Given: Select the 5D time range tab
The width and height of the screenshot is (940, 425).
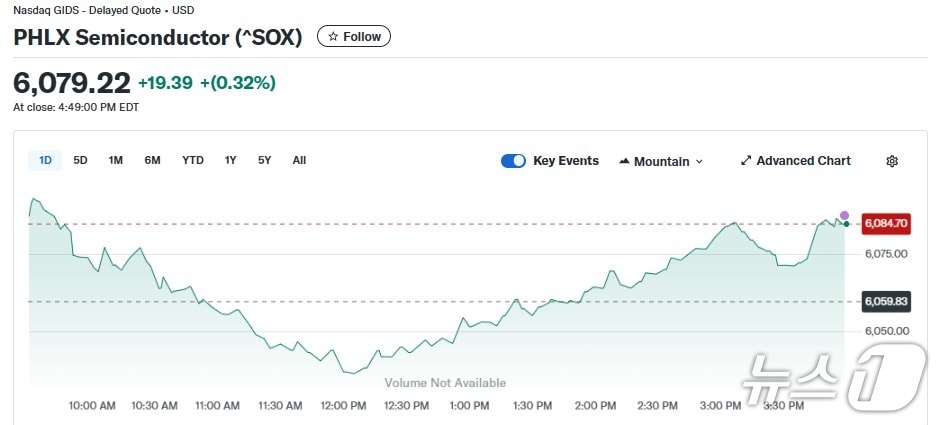Looking at the screenshot, I should pyautogui.click(x=80, y=160).
